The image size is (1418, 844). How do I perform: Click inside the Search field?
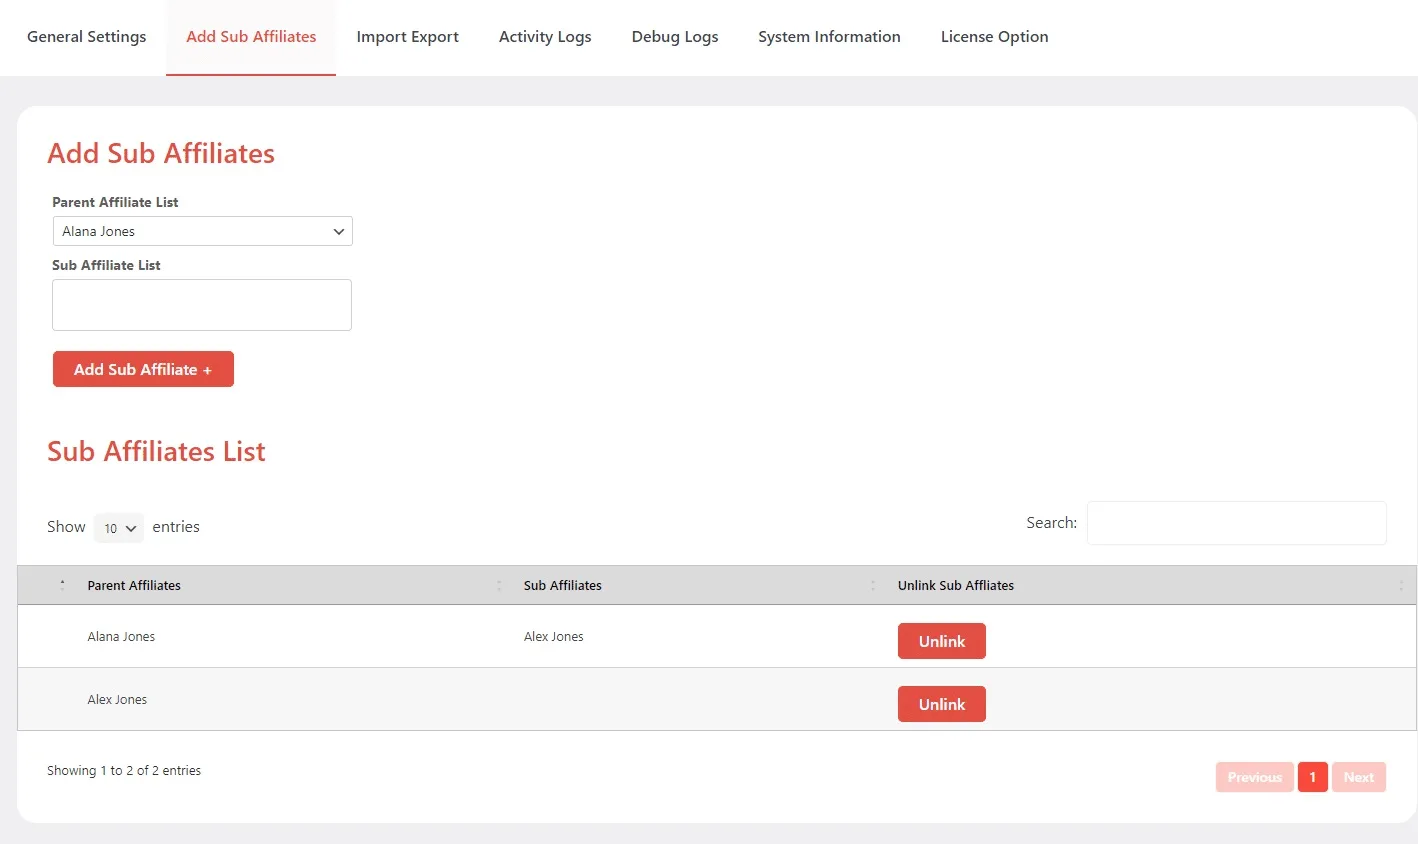point(1235,522)
